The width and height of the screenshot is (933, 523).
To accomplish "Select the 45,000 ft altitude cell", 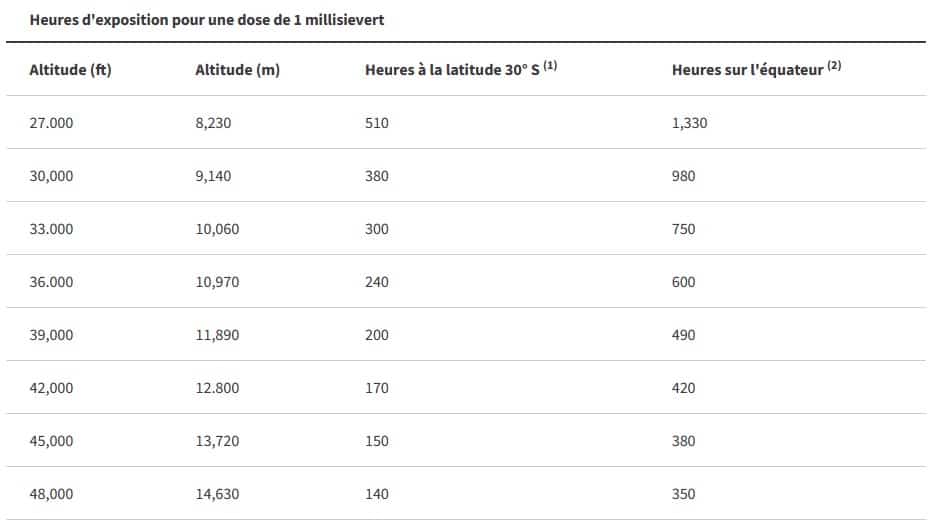I will coord(52,441).
